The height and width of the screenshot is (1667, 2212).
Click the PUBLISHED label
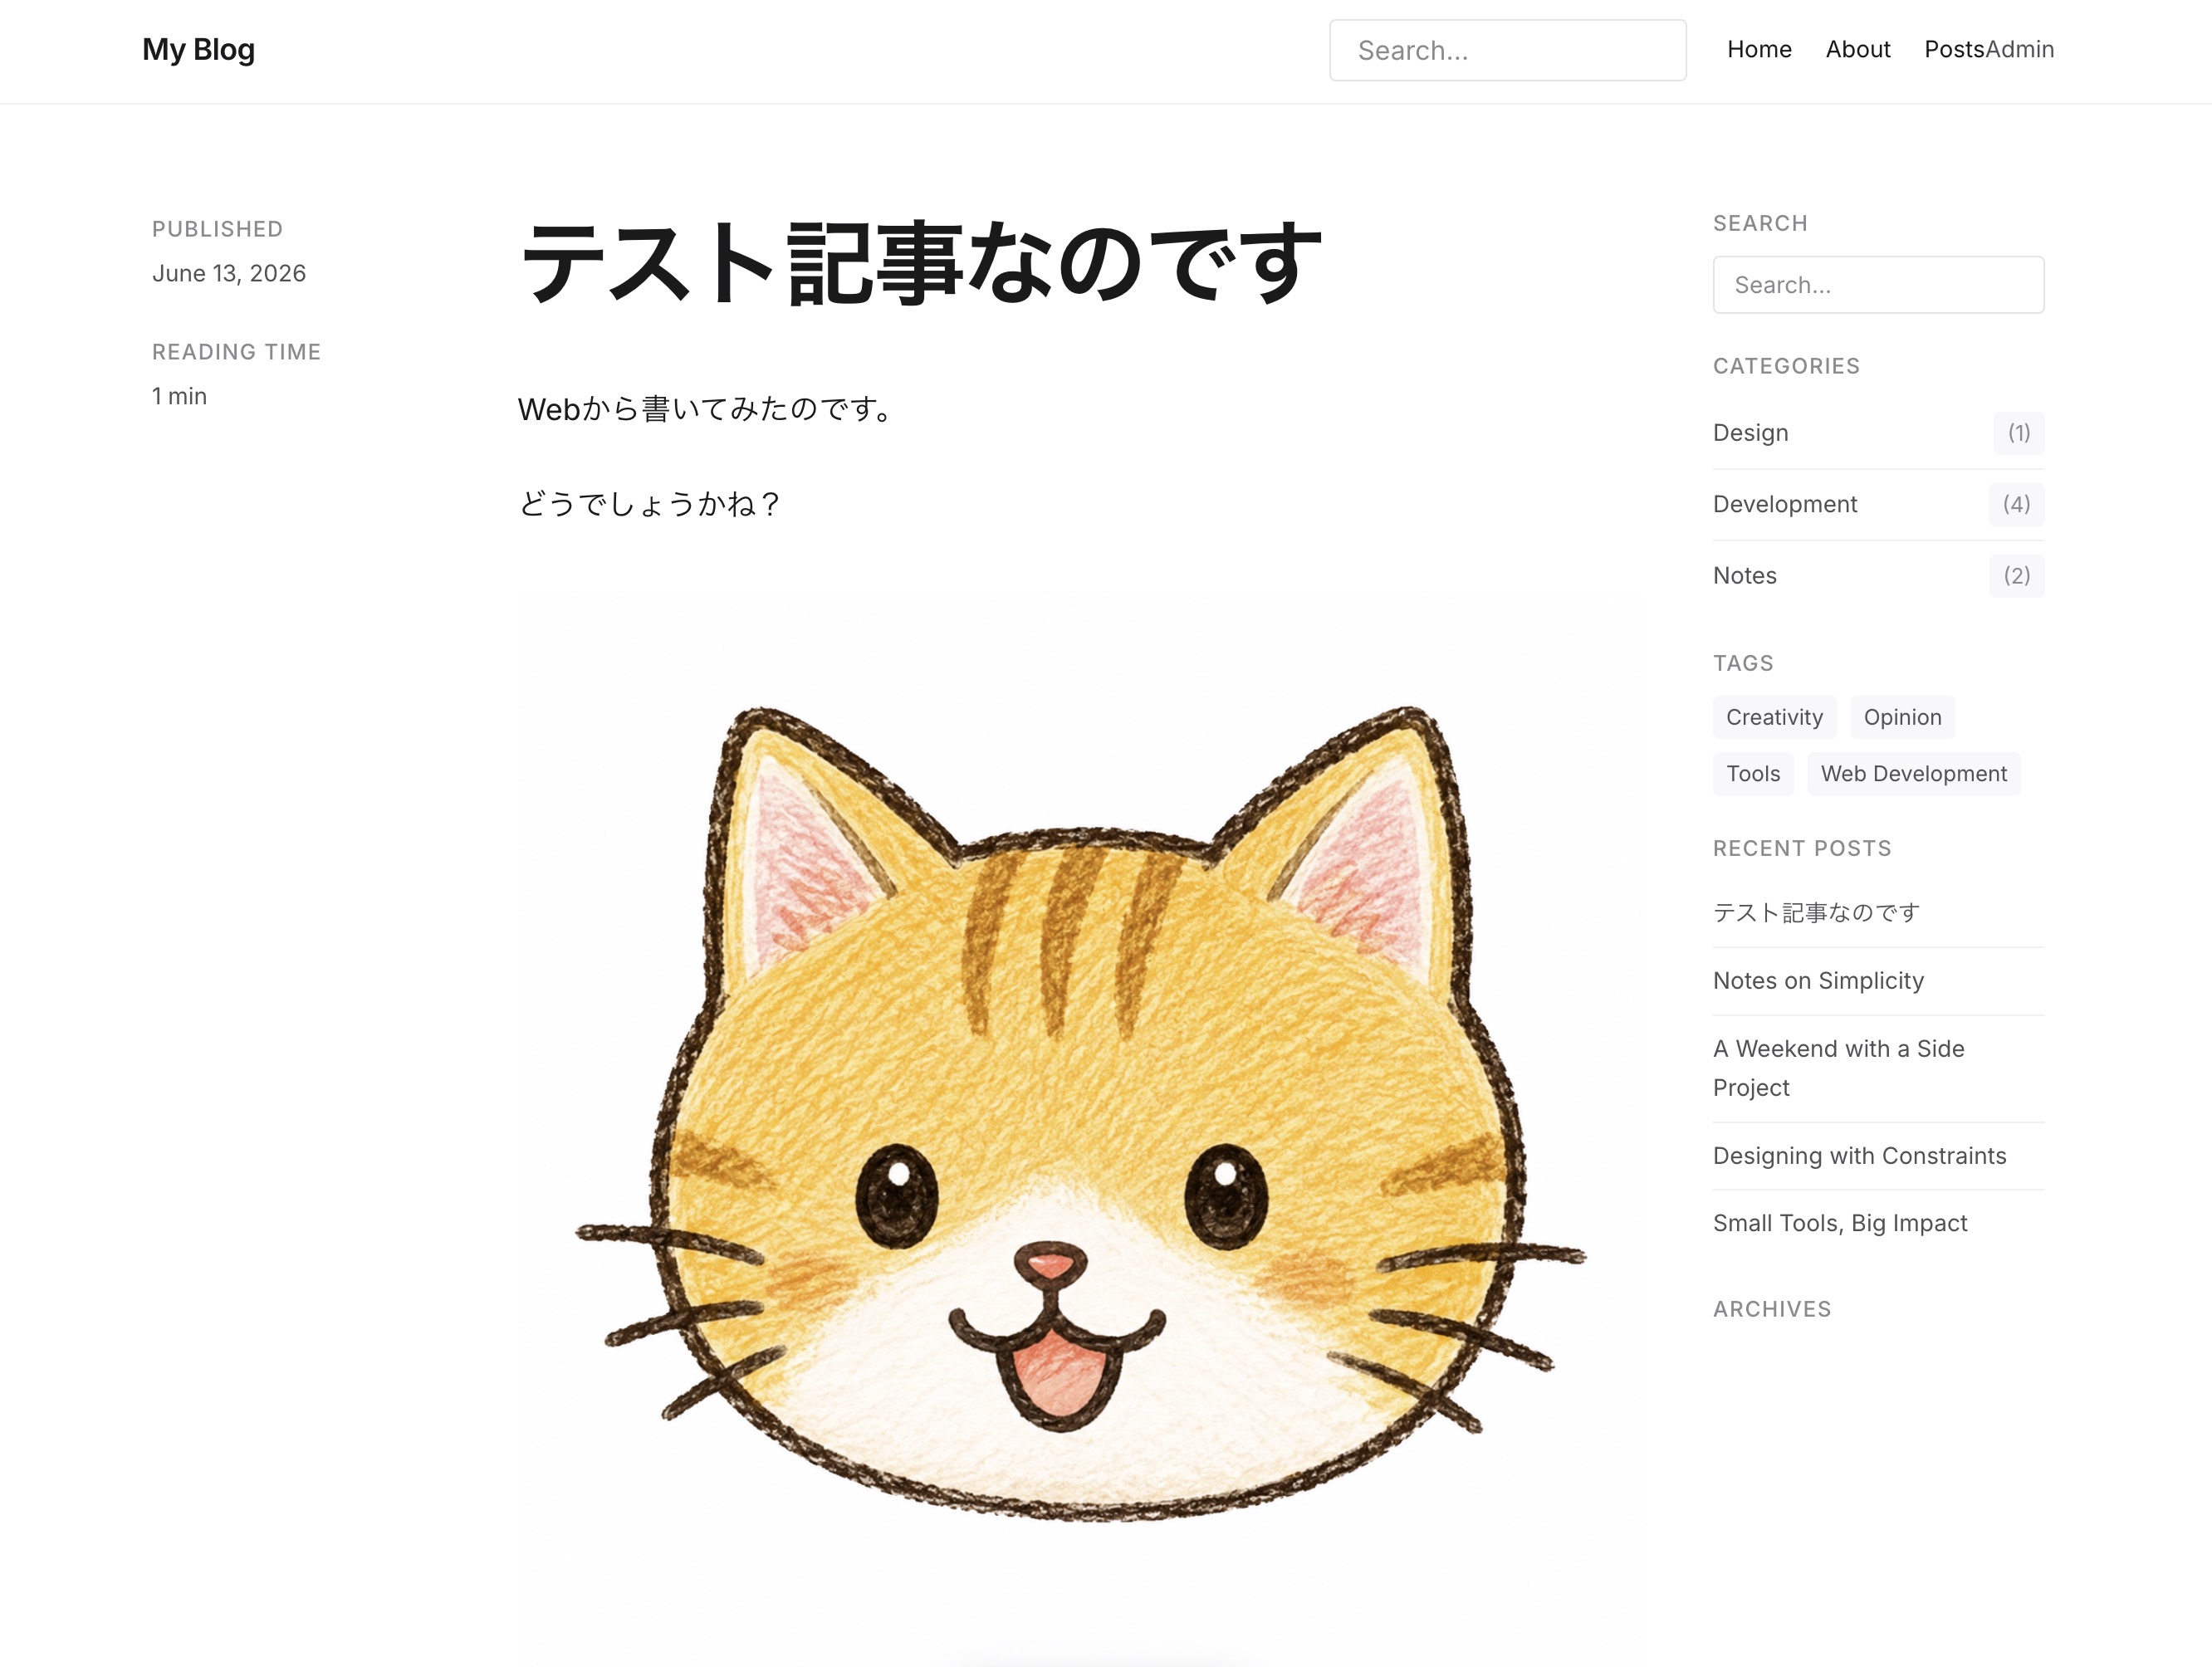pos(217,229)
